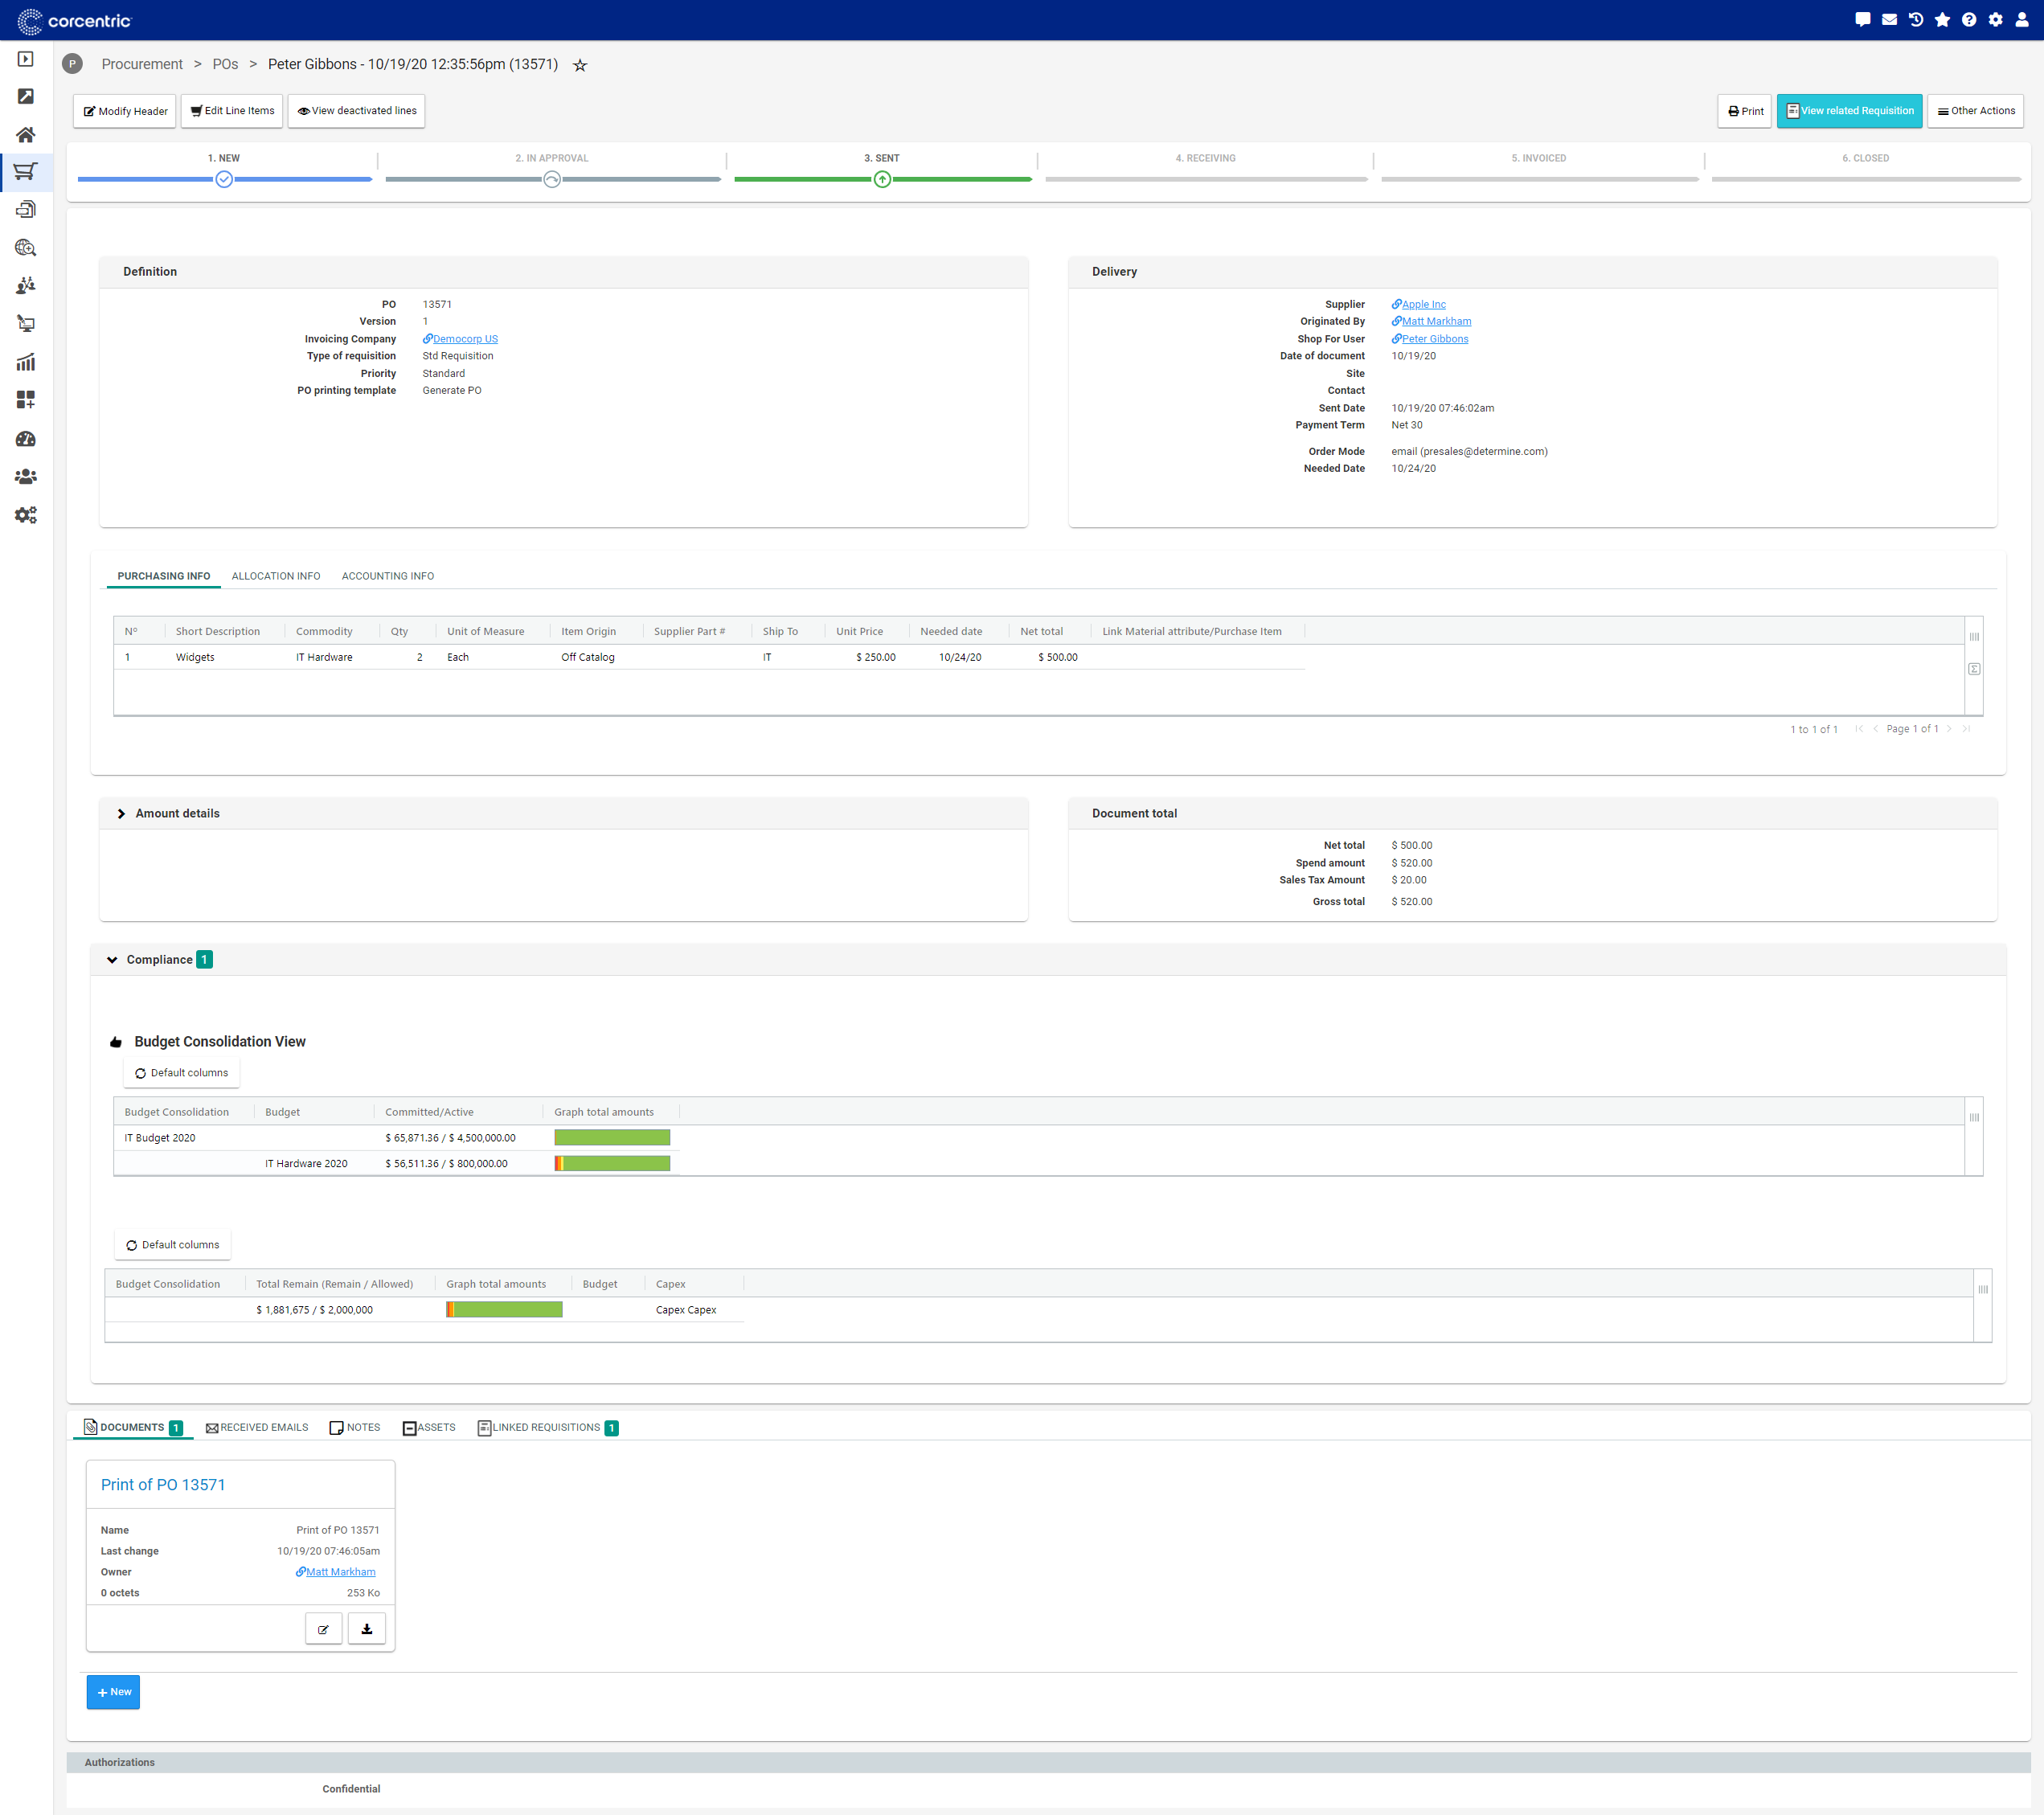
Task: Open the shopping cart procurement sidebar icon
Action: click(x=26, y=171)
